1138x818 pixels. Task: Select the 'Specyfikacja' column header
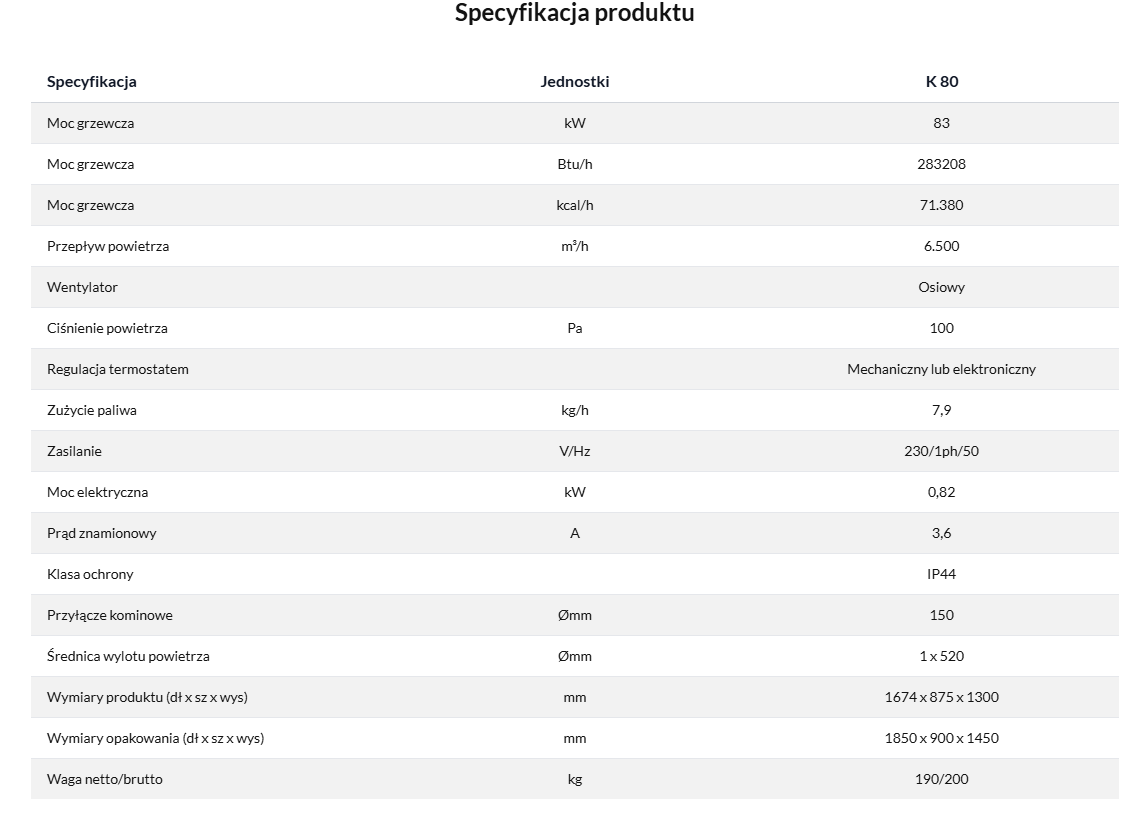92,82
